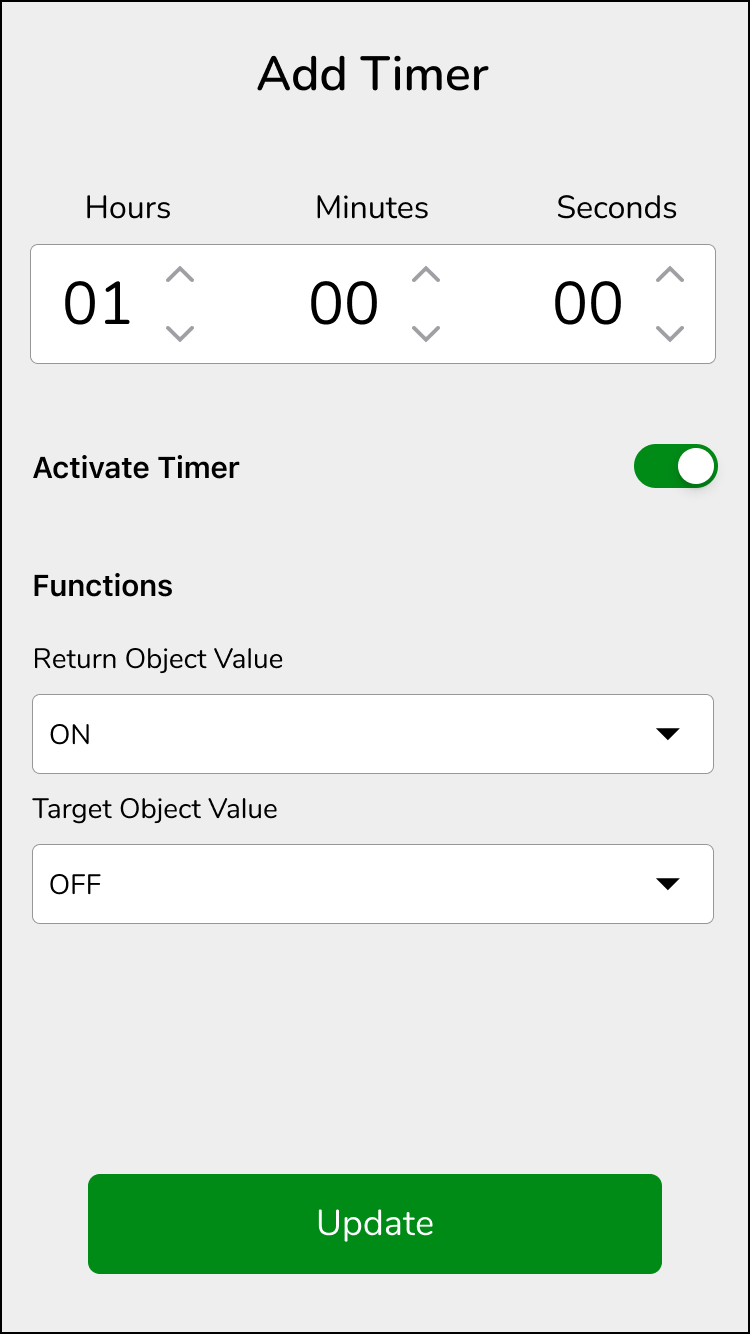Click the Functions section heading
The height and width of the screenshot is (1334, 750).
[x=103, y=586]
